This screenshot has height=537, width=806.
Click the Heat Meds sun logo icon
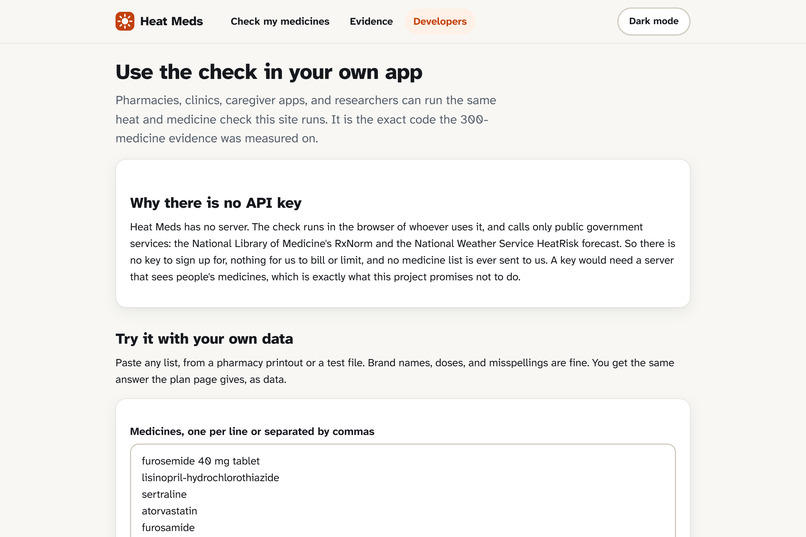tap(125, 21)
